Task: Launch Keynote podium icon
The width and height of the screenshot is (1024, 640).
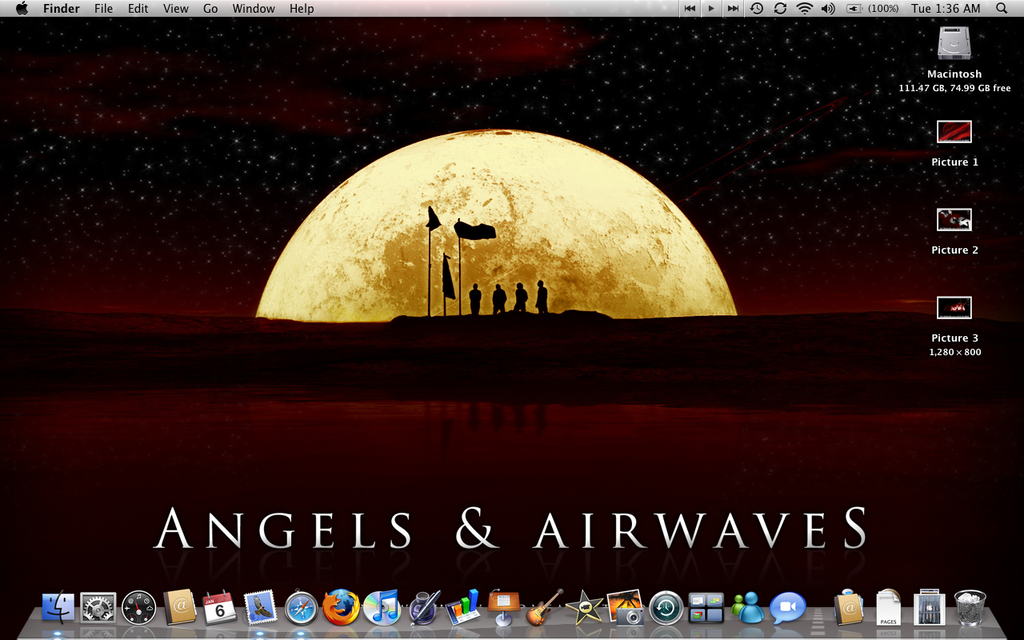Action: click(504, 607)
